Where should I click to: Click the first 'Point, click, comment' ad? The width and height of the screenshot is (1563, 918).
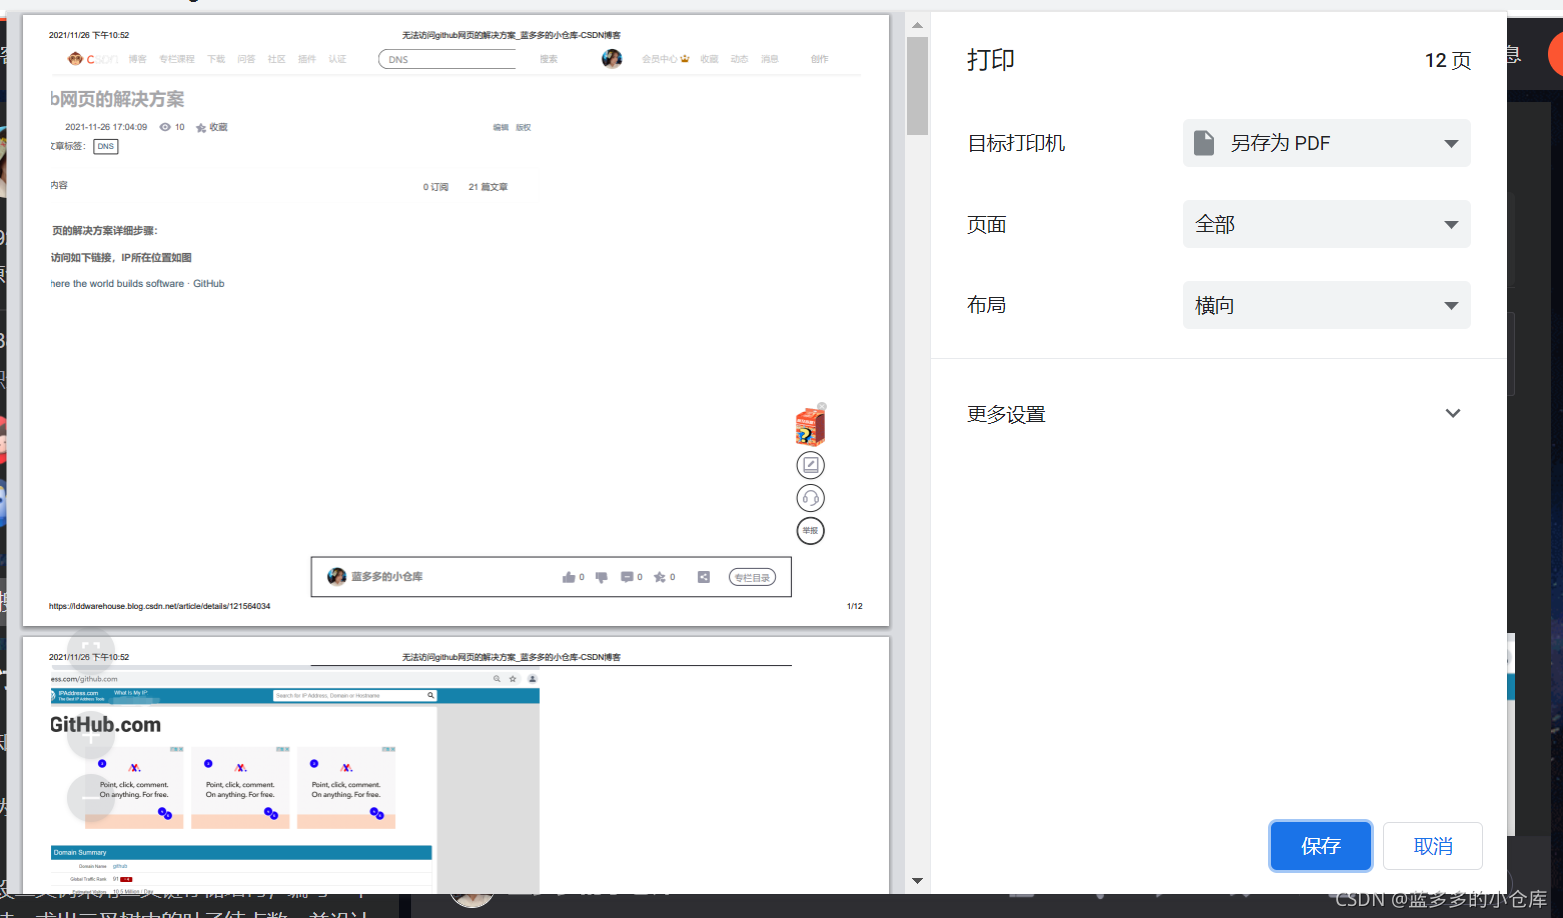point(134,787)
